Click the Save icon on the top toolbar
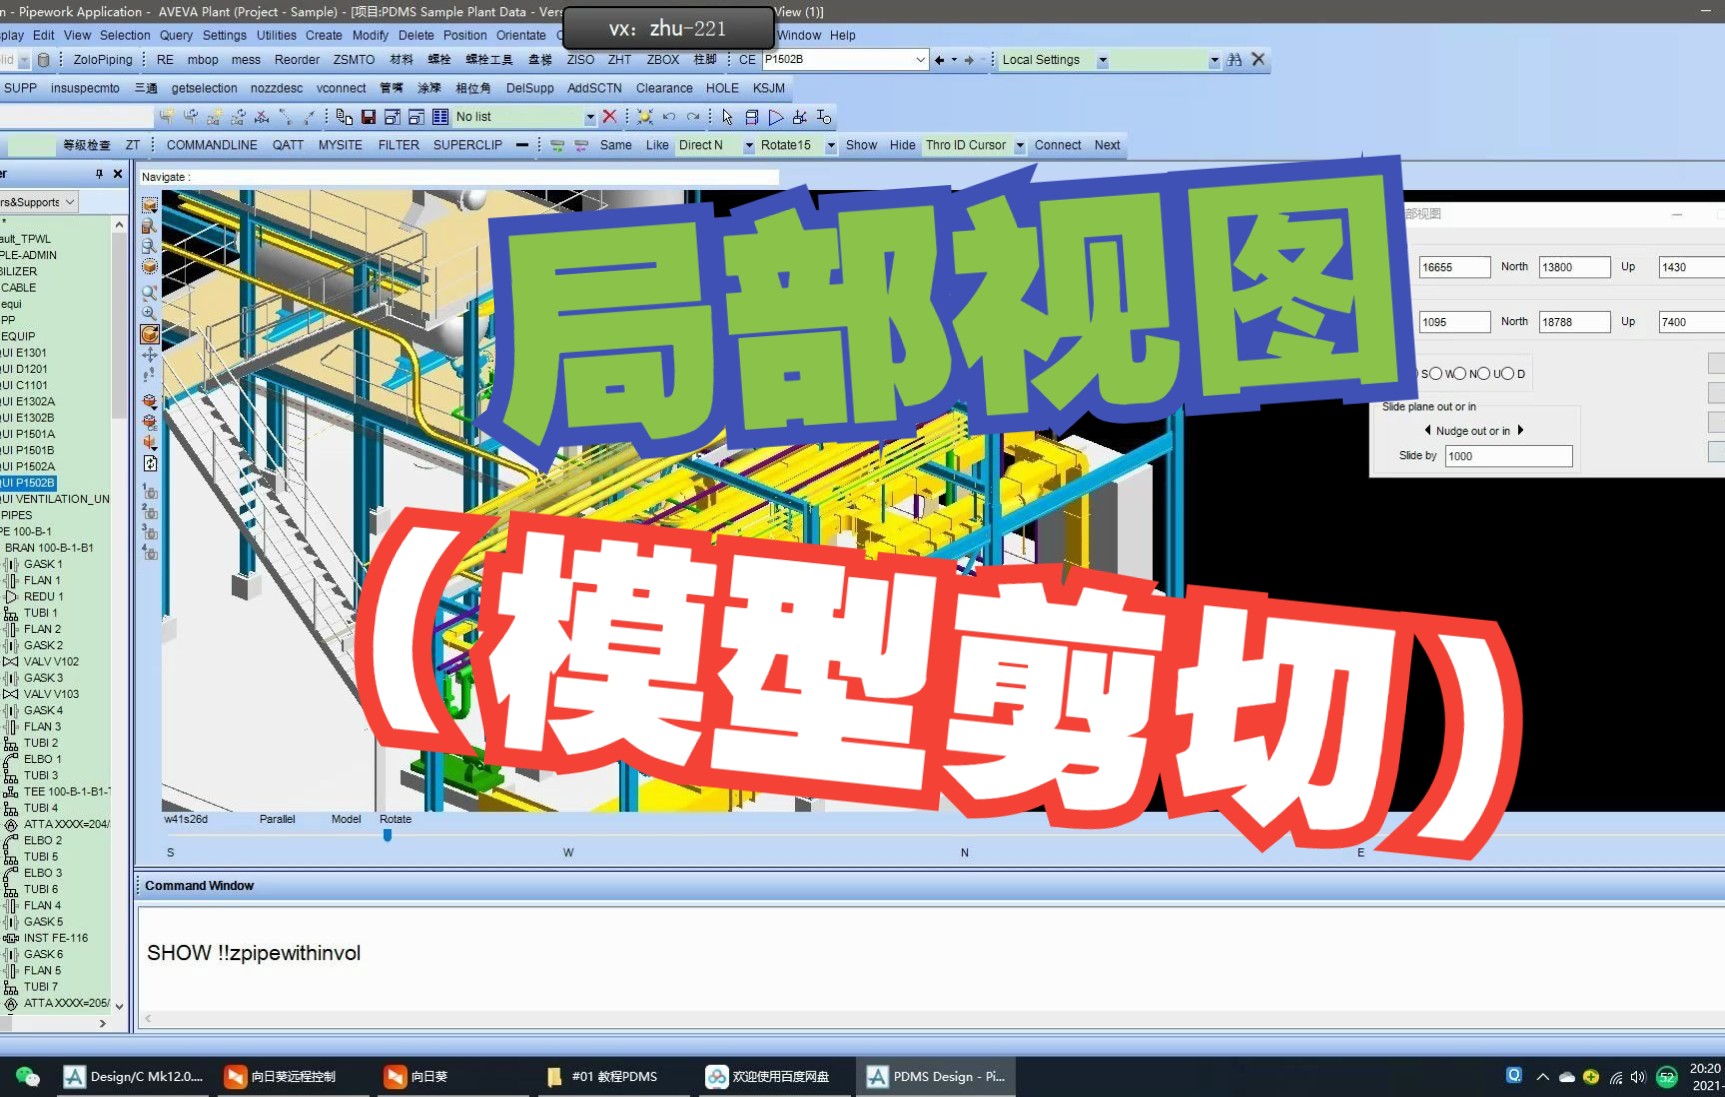Screen dimensions: 1725x1097 pos(368,117)
